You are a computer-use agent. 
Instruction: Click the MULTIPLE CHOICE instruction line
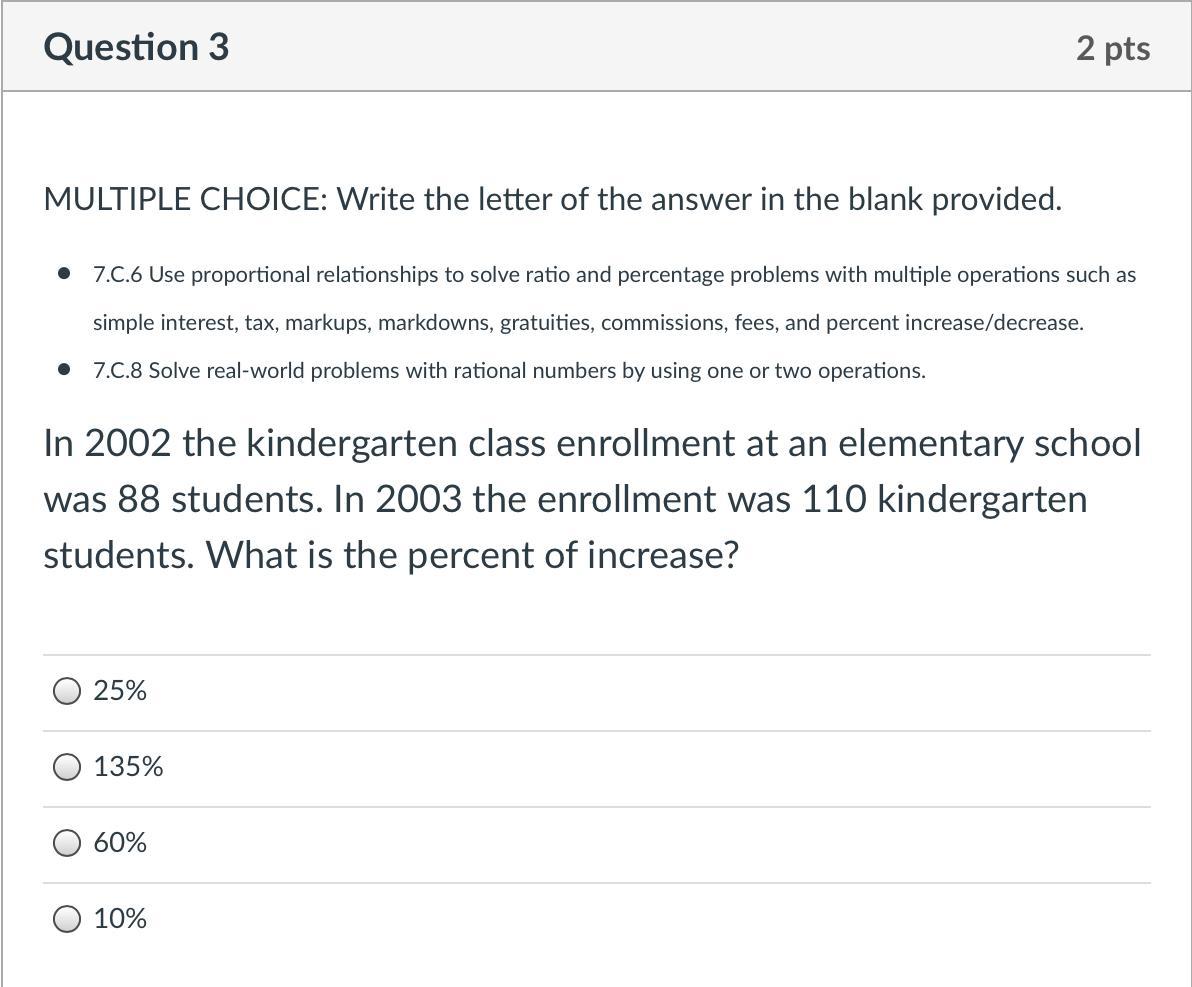(553, 199)
